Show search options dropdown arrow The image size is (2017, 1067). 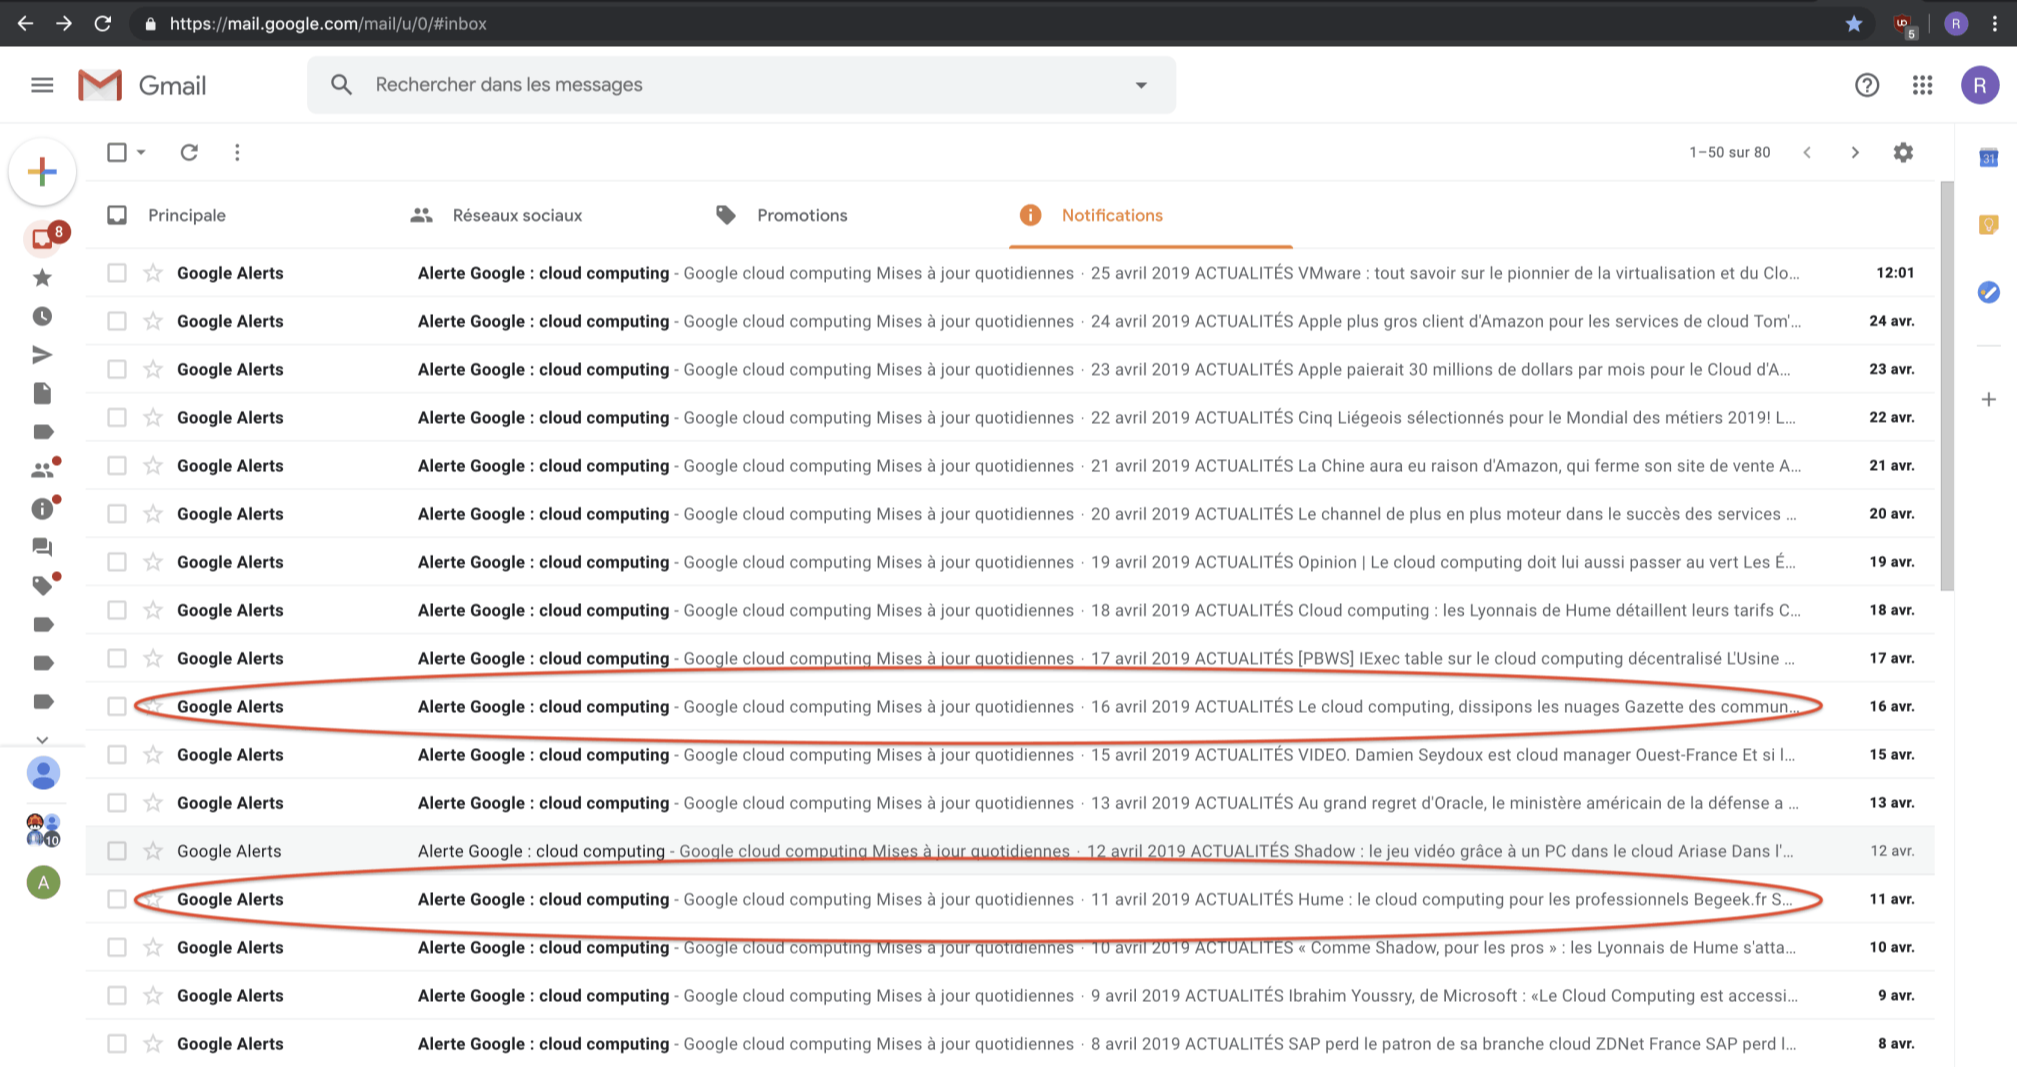[1141, 85]
